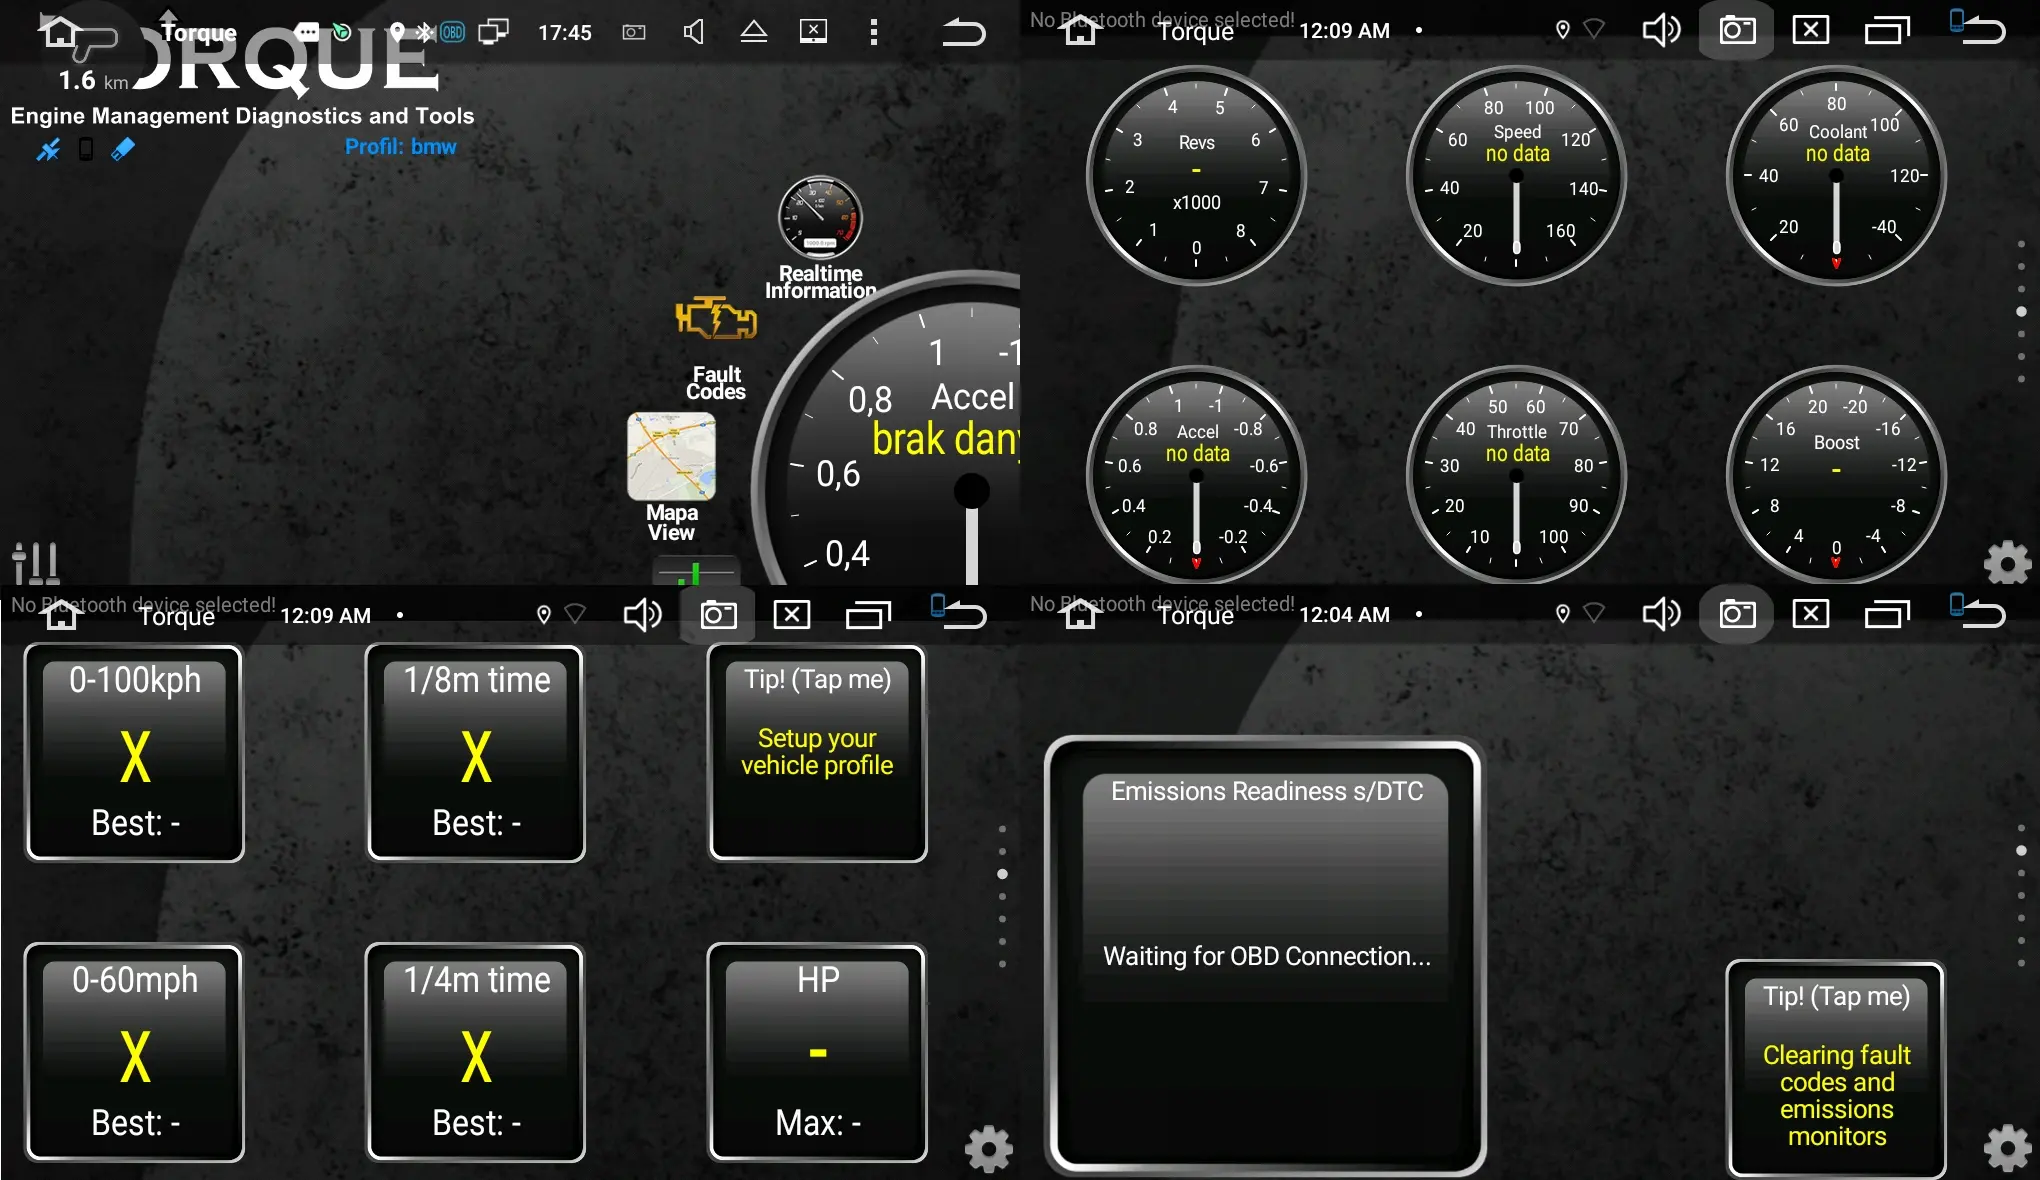Tap the home icon on the emissions screen
Image resolution: width=2040 pixels, height=1180 pixels.
[x=1080, y=616]
